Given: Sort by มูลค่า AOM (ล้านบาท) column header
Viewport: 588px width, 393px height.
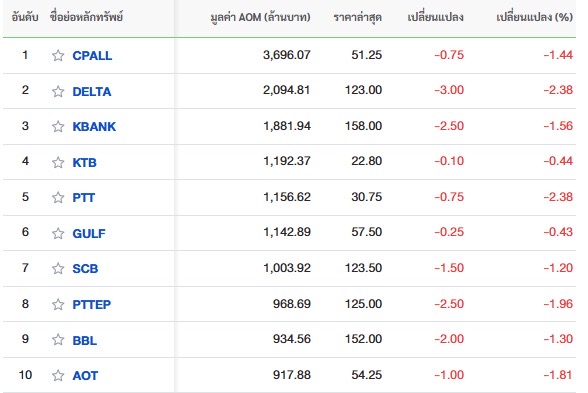Looking at the screenshot, I should click(260, 17).
